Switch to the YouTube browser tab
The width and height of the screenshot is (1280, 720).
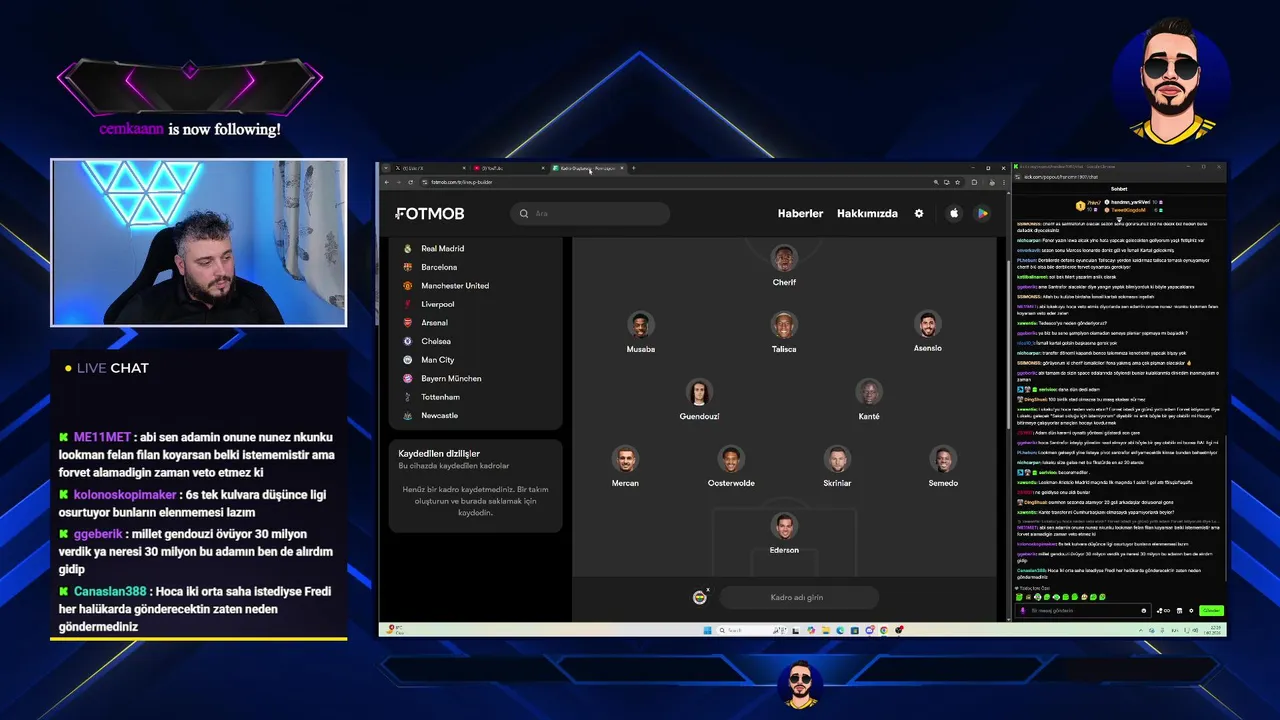508,168
